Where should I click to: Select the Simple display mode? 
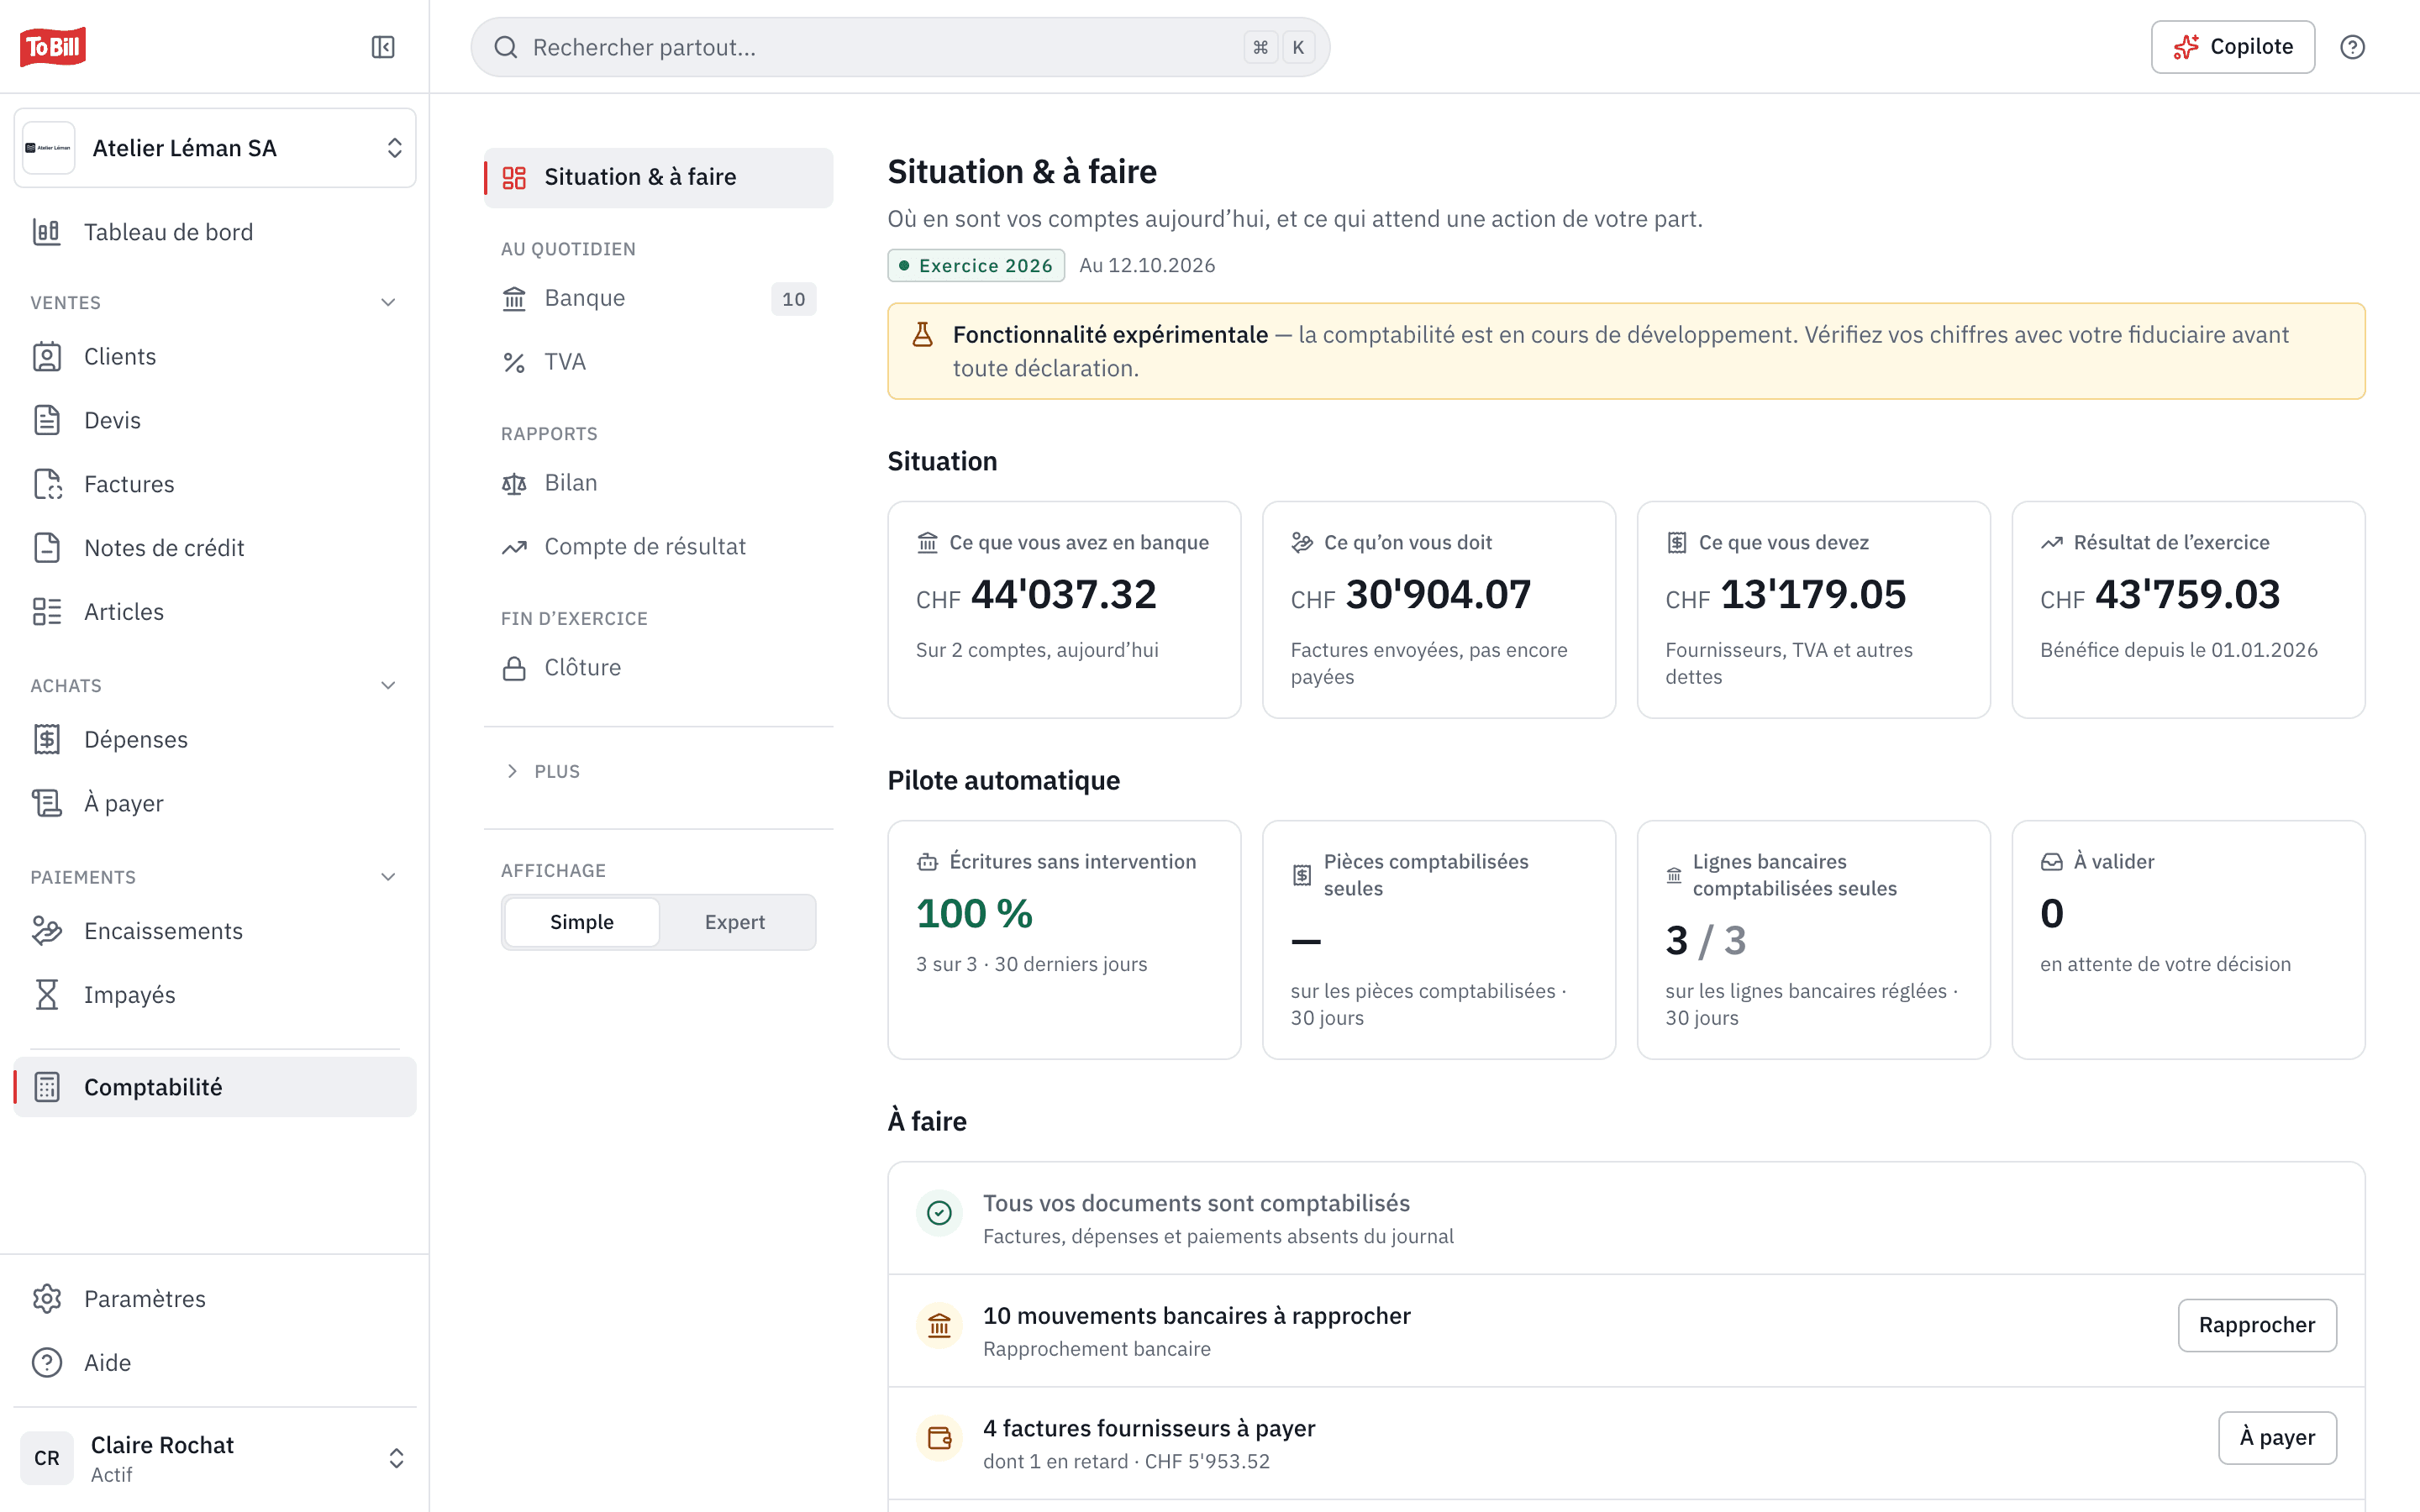pos(582,922)
